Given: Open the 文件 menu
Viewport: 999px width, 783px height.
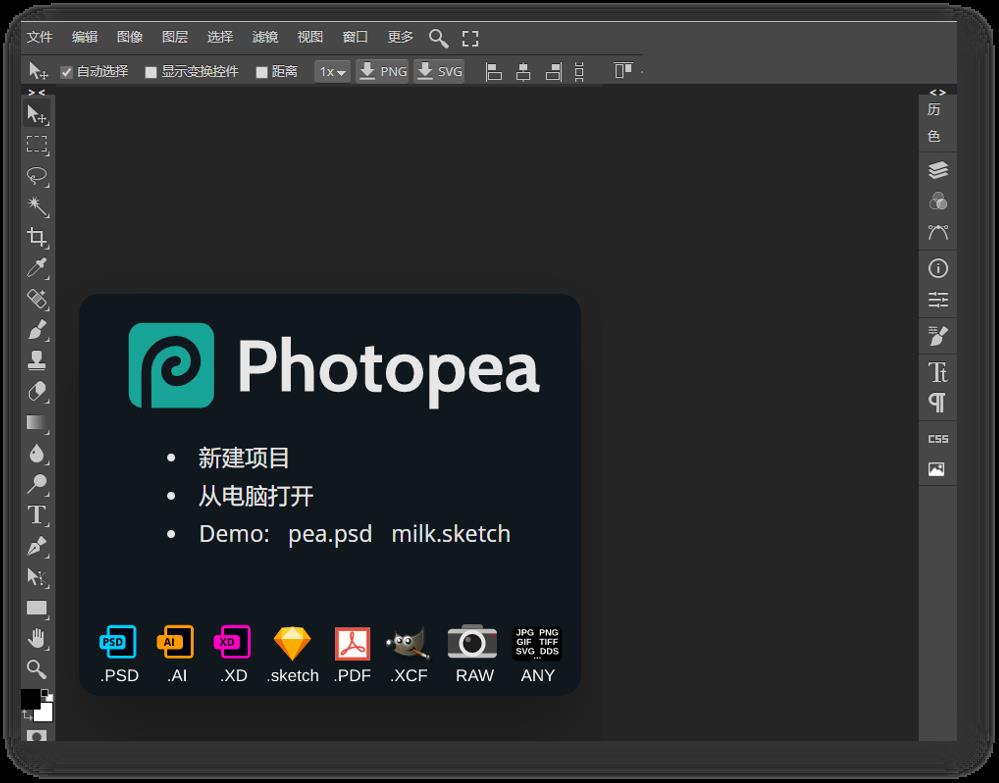Looking at the screenshot, I should pos(40,37).
